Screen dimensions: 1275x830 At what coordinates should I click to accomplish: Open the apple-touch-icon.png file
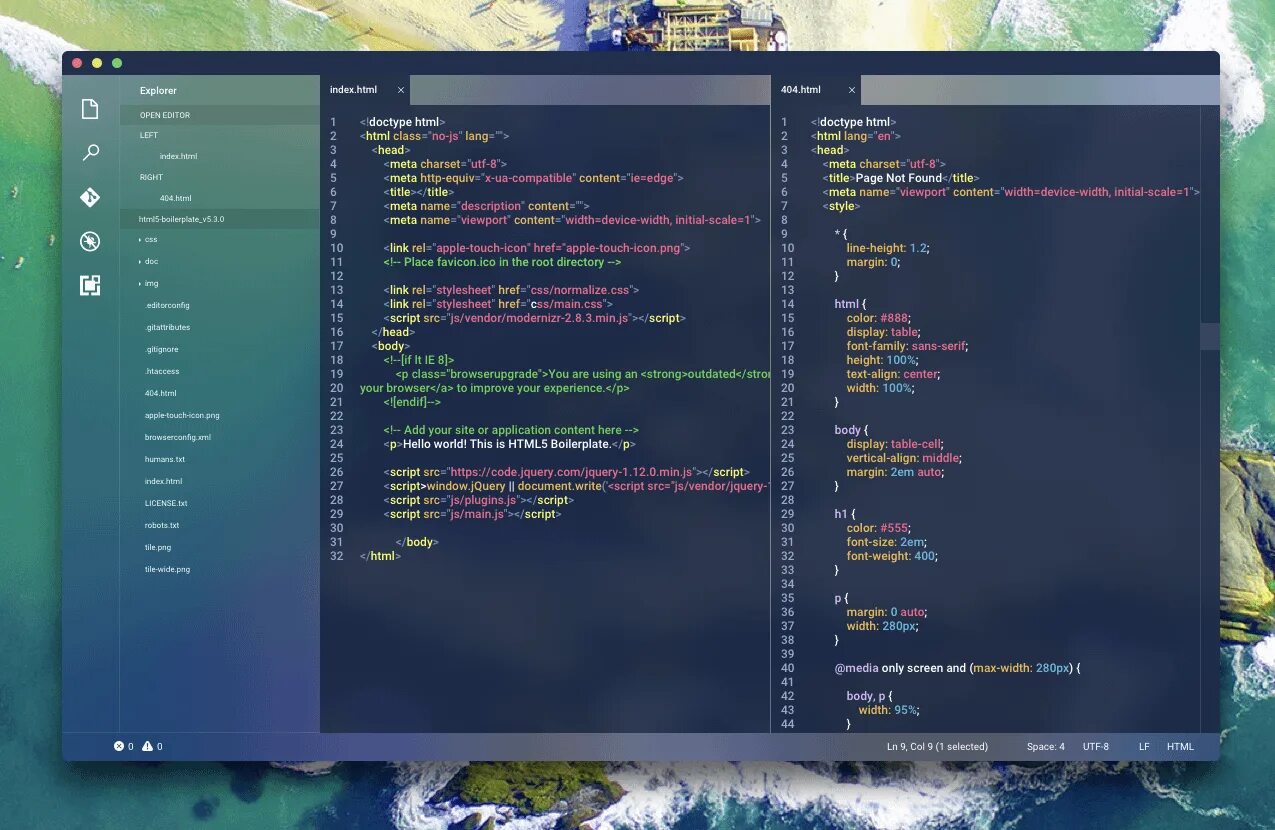point(182,415)
